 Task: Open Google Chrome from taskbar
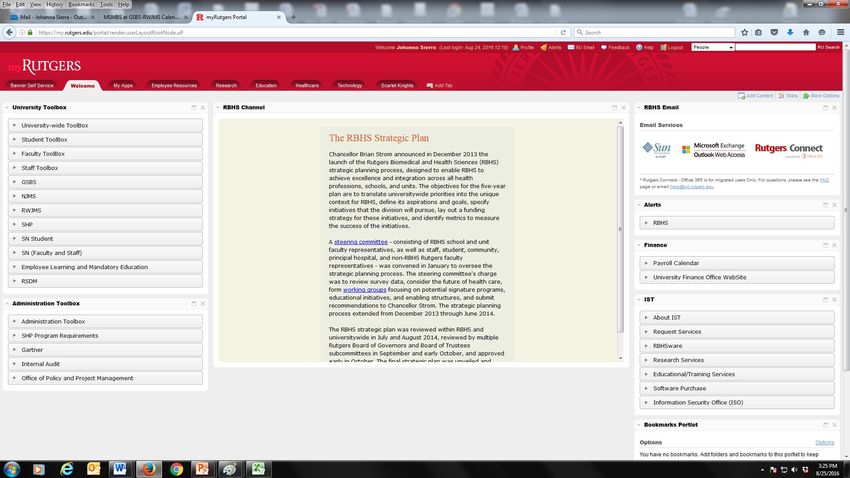click(x=176, y=469)
